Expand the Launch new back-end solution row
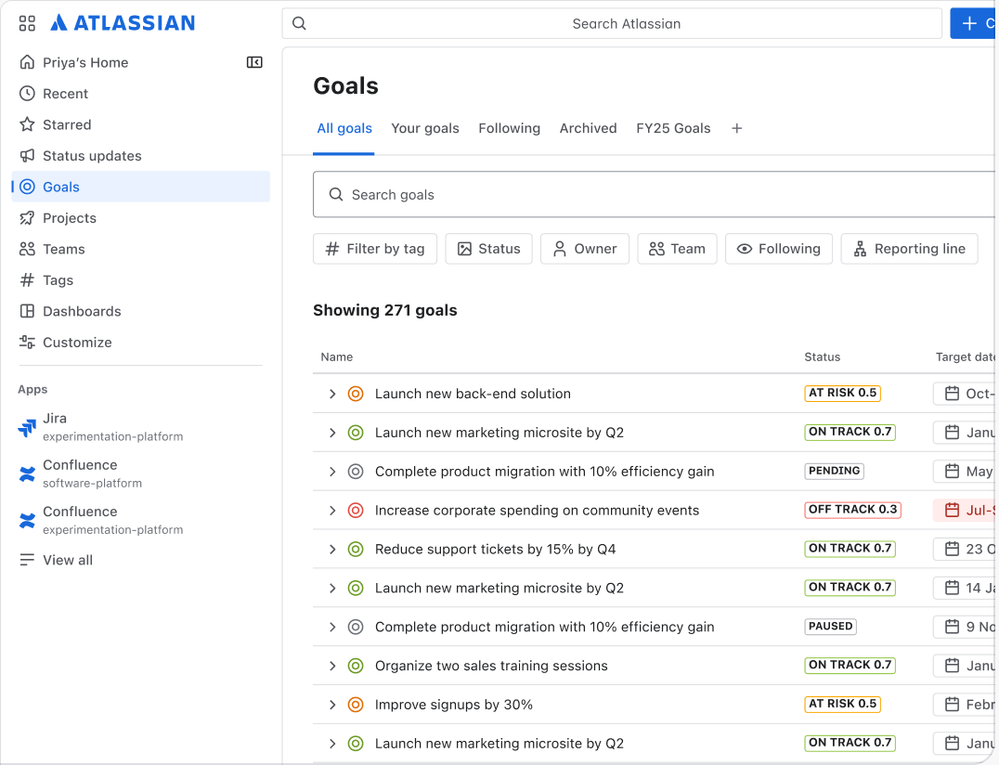This screenshot has width=999, height=765. [332, 394]
